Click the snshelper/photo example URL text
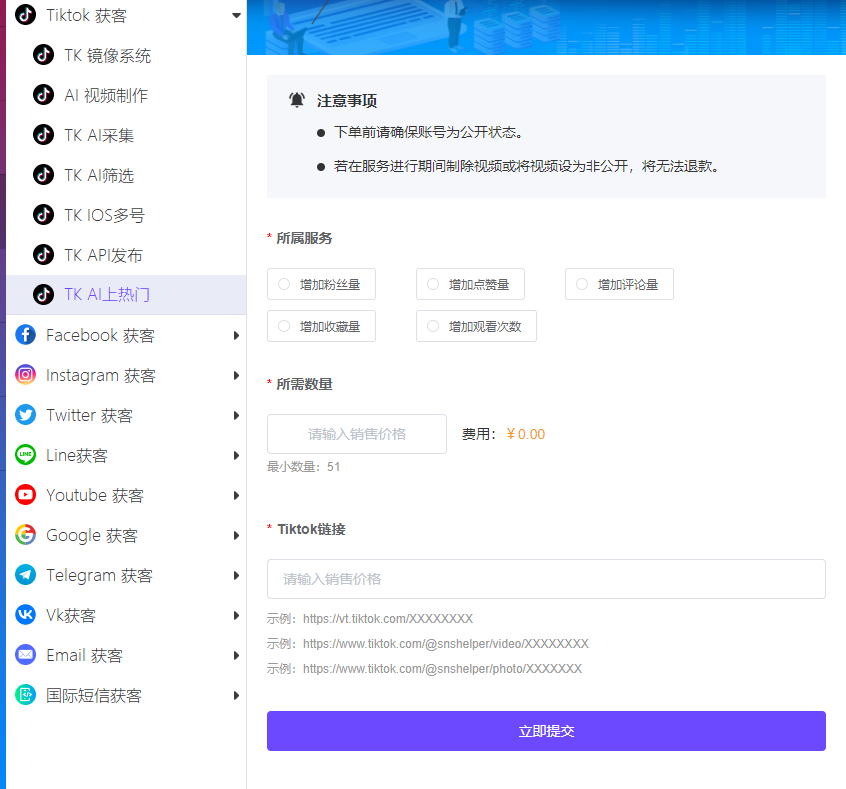The width and height of the screenshot is (846, 789). pos(442,669)
